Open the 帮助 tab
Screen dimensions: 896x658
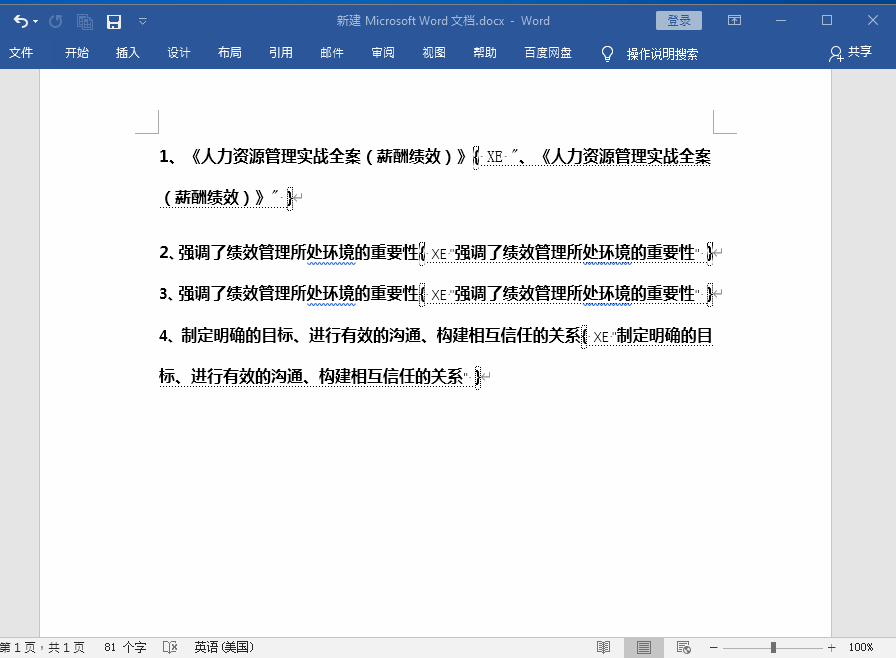coord(485,53)
